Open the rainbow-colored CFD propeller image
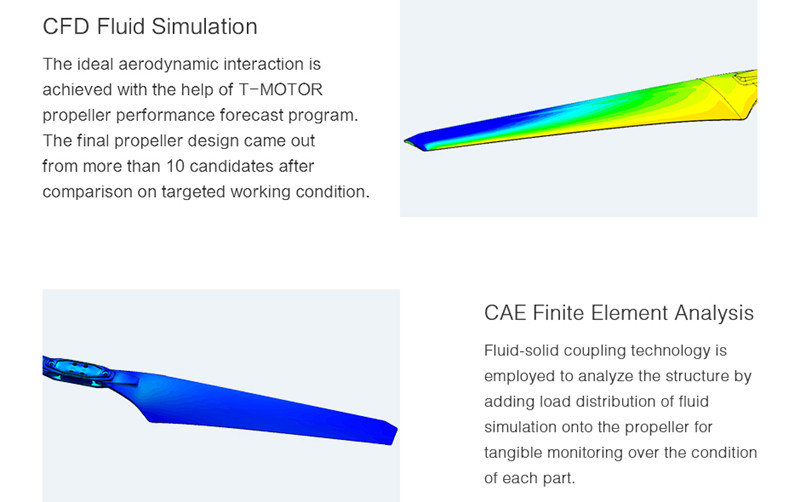The image size is (800, 502). click(x=578, y=108)
